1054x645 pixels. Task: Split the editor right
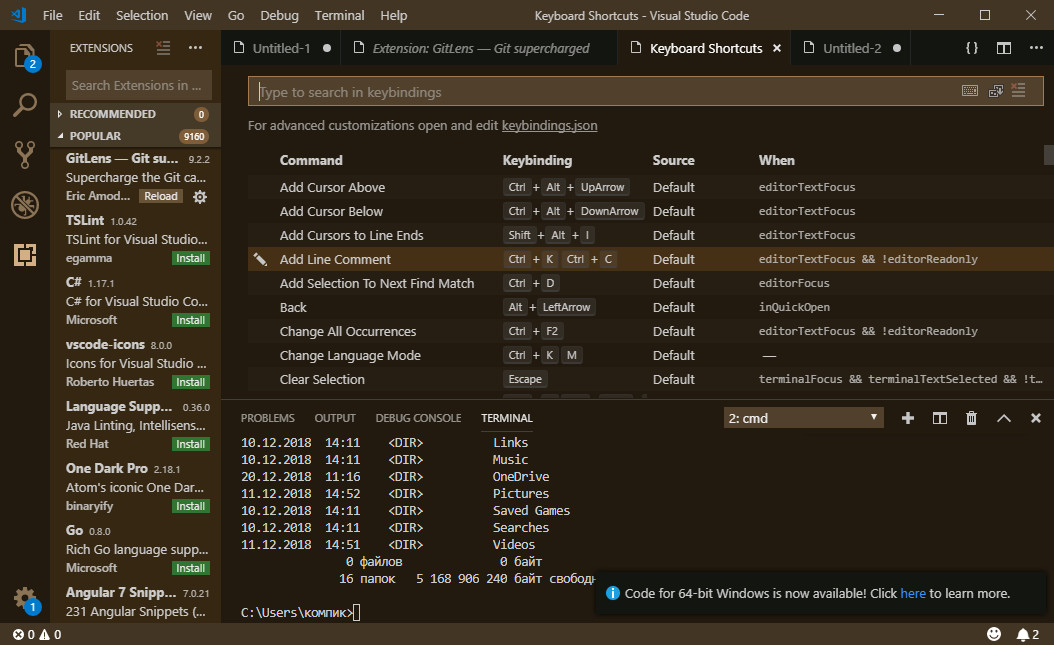pyautogui.click(x=1004, y=48)
